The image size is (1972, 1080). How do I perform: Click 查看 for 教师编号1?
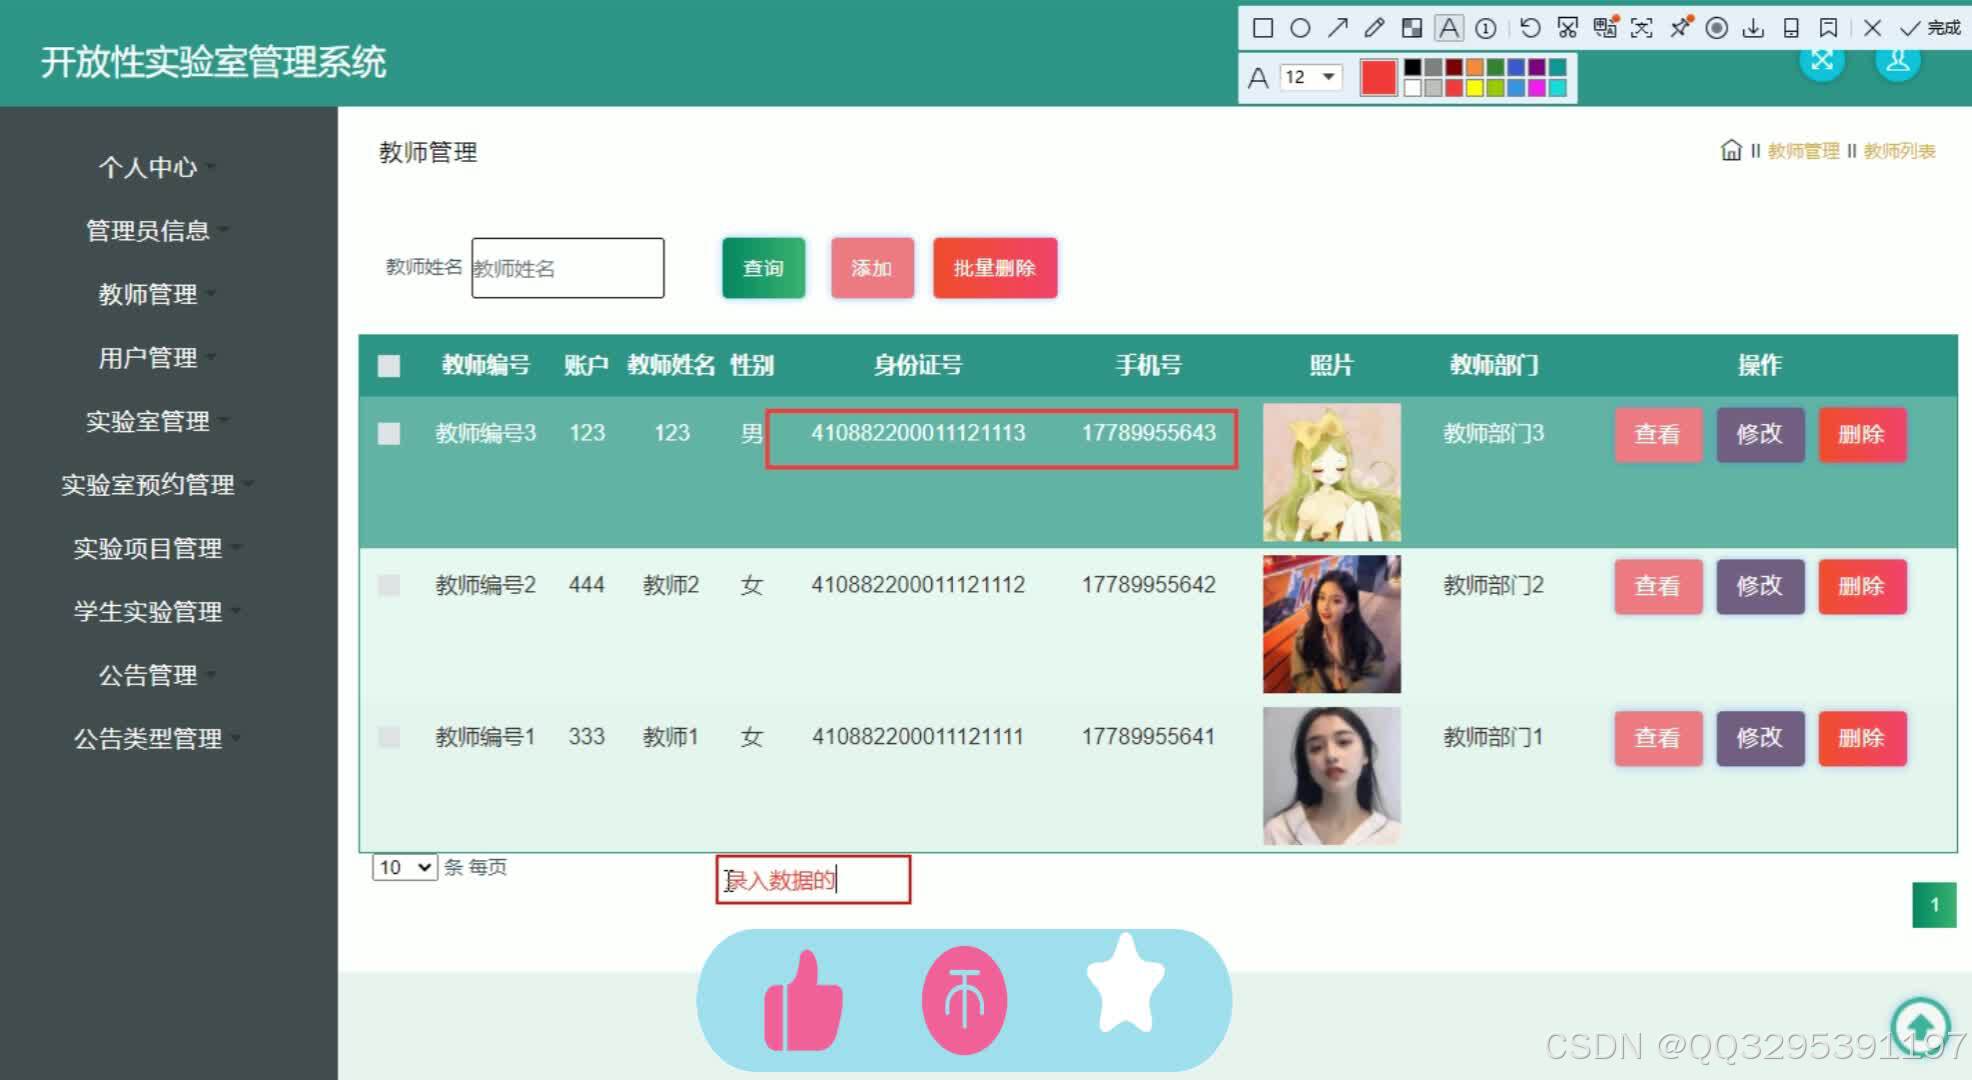1658,738
